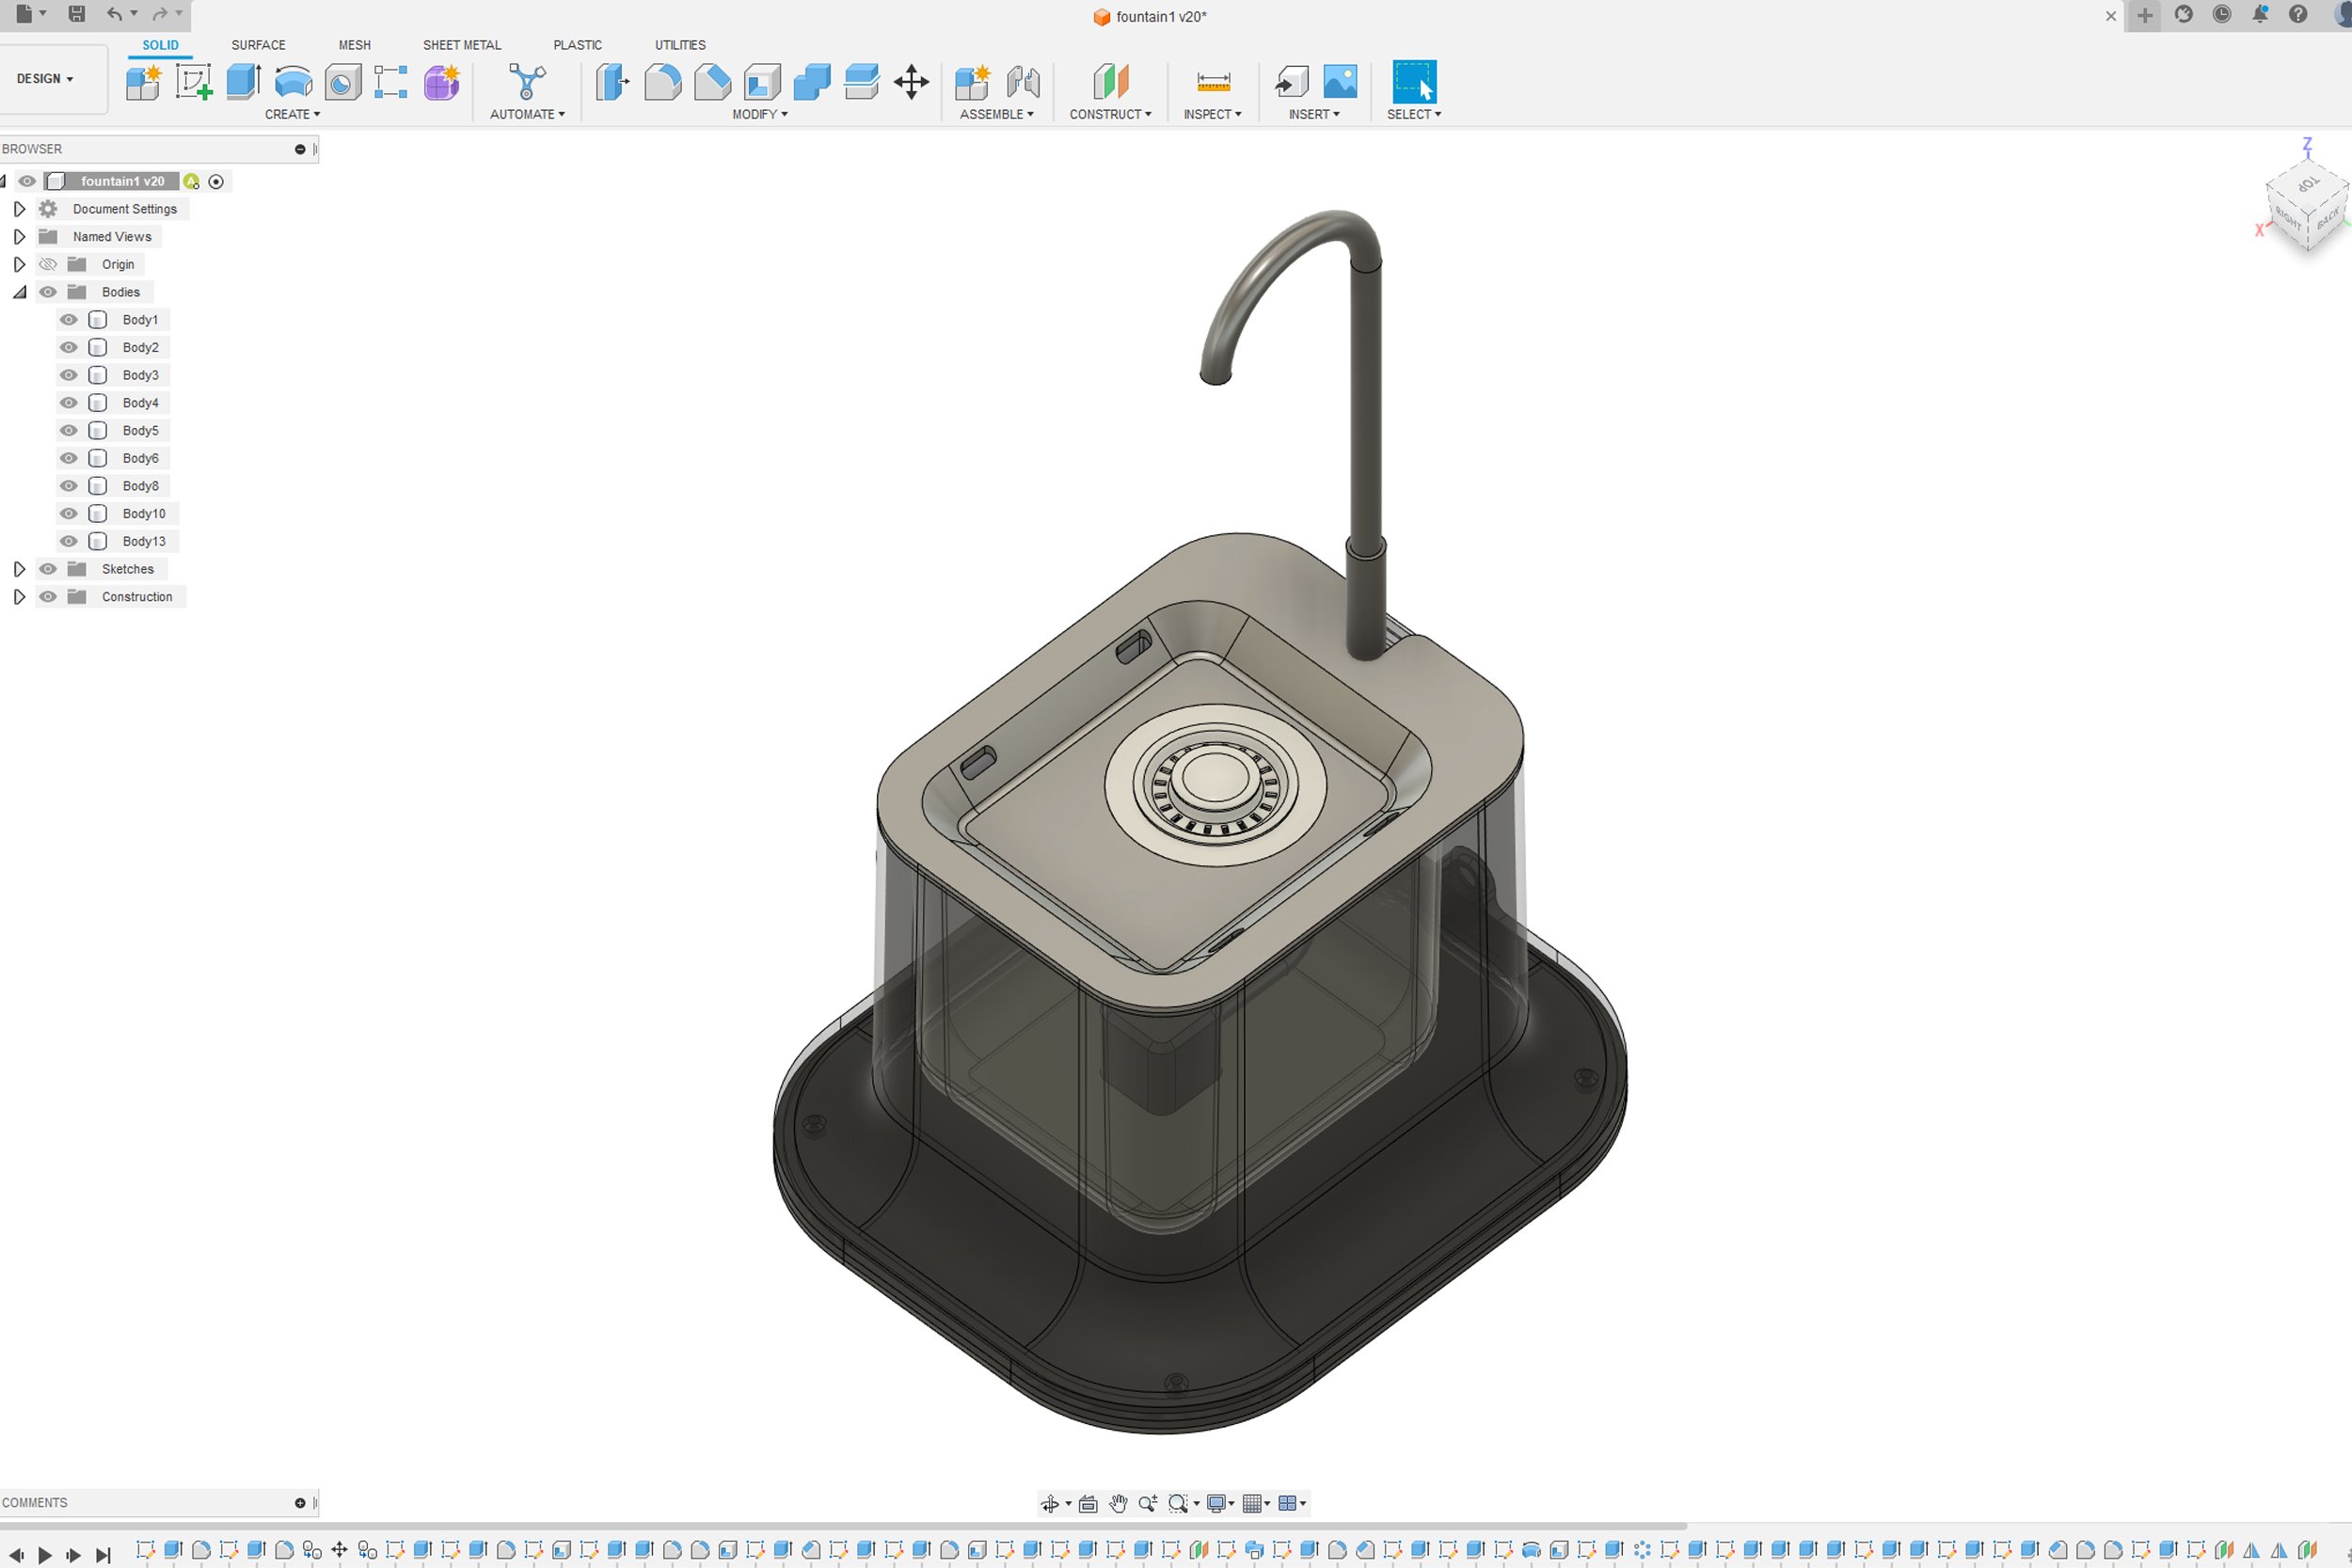Start Create Sketch tool
This screenshot has height=1568, width=2352.
[193, 82]
